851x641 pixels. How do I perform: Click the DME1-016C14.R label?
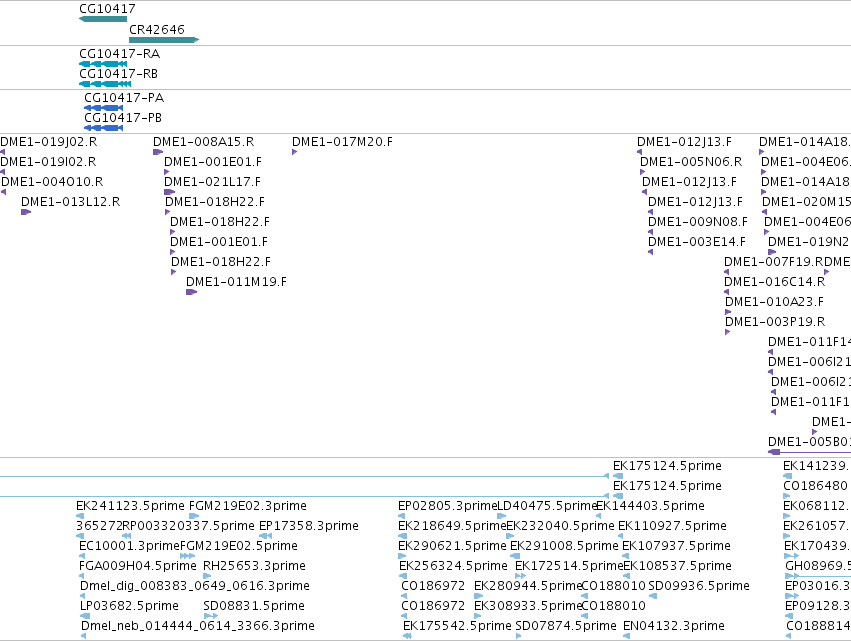point(774,283)
